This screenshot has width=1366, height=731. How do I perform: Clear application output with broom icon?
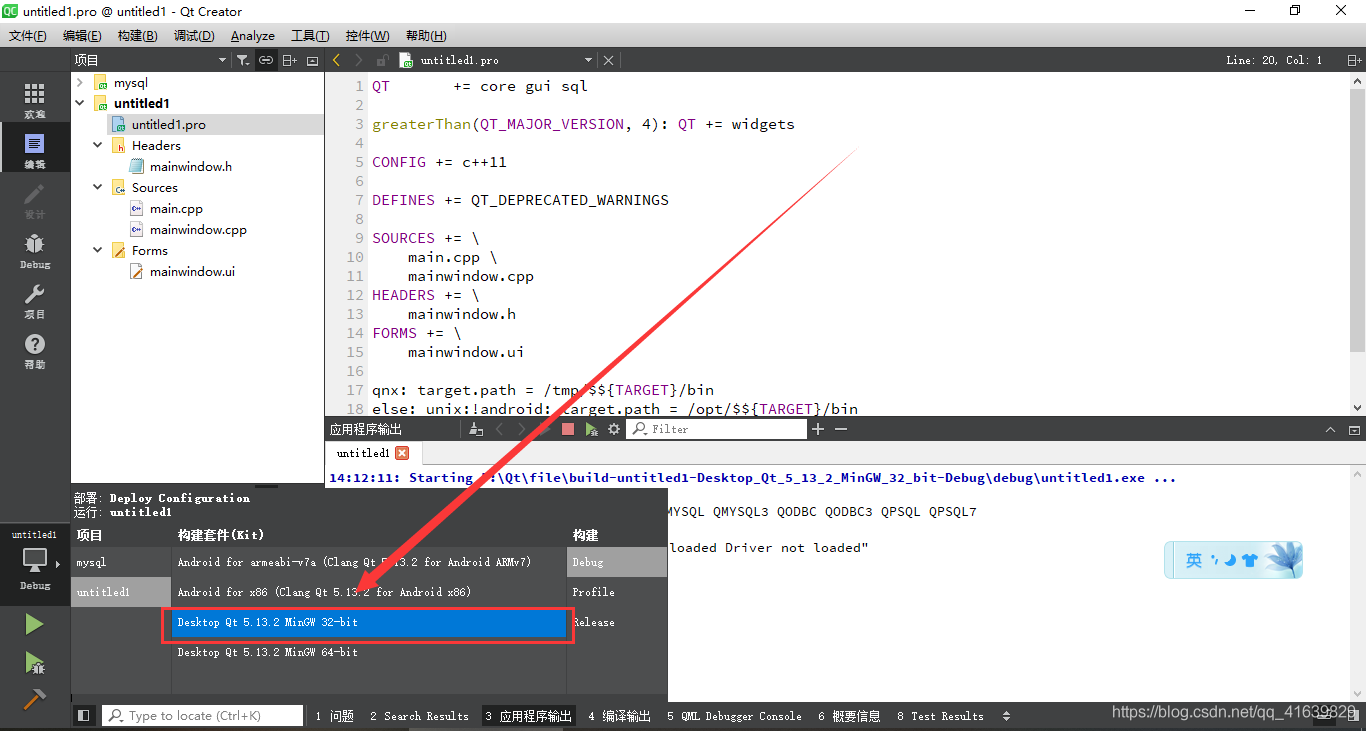tap(477, 429)
